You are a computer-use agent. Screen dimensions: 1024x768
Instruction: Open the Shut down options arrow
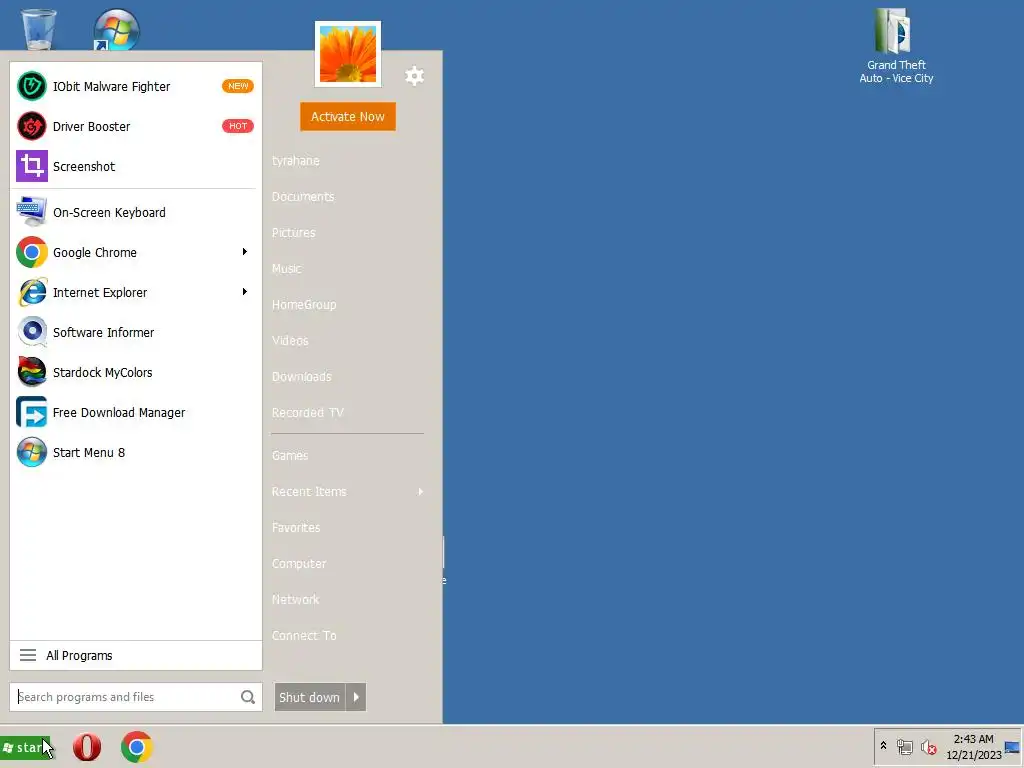pos(356,697)
